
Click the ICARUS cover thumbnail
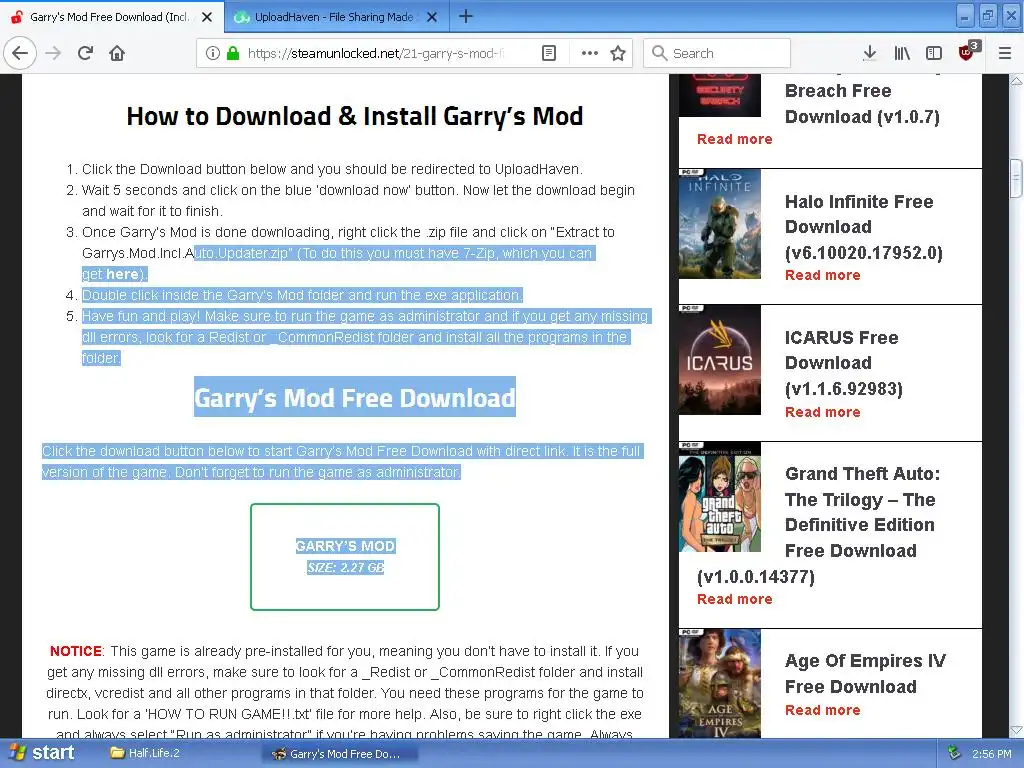pyautogui.click(x=720, y=360)
